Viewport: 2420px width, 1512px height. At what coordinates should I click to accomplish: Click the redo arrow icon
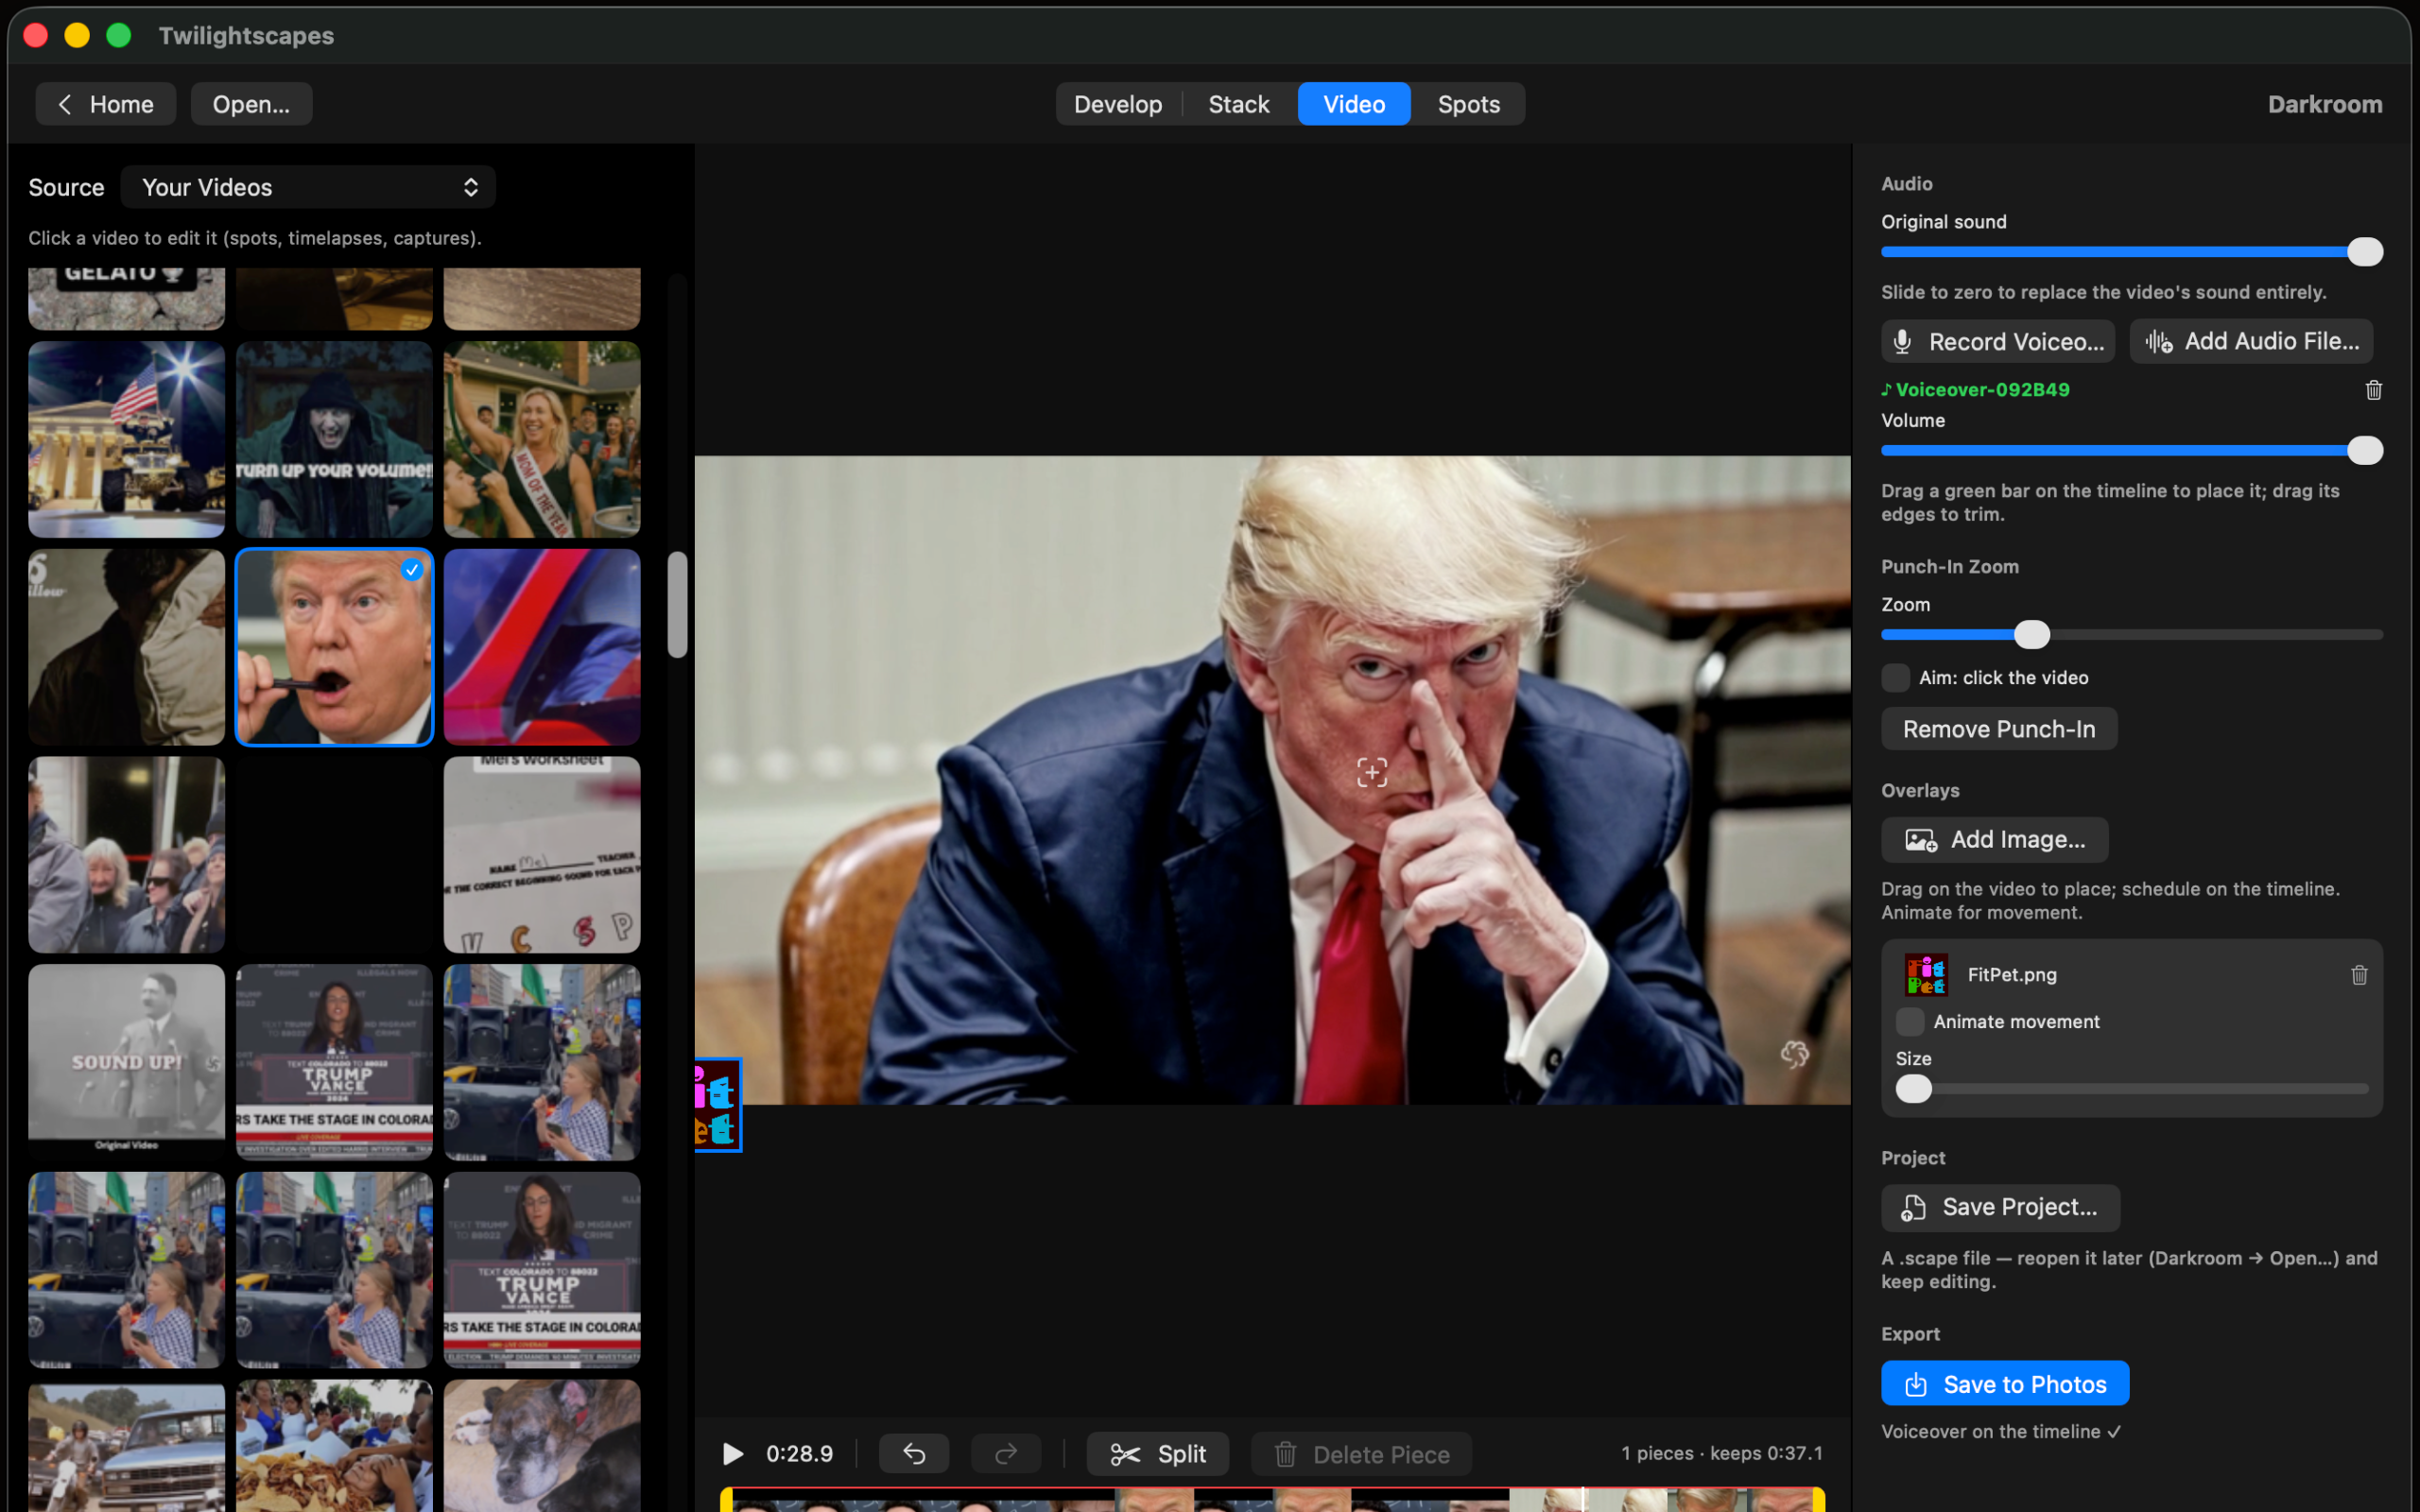[1006, 1453]
